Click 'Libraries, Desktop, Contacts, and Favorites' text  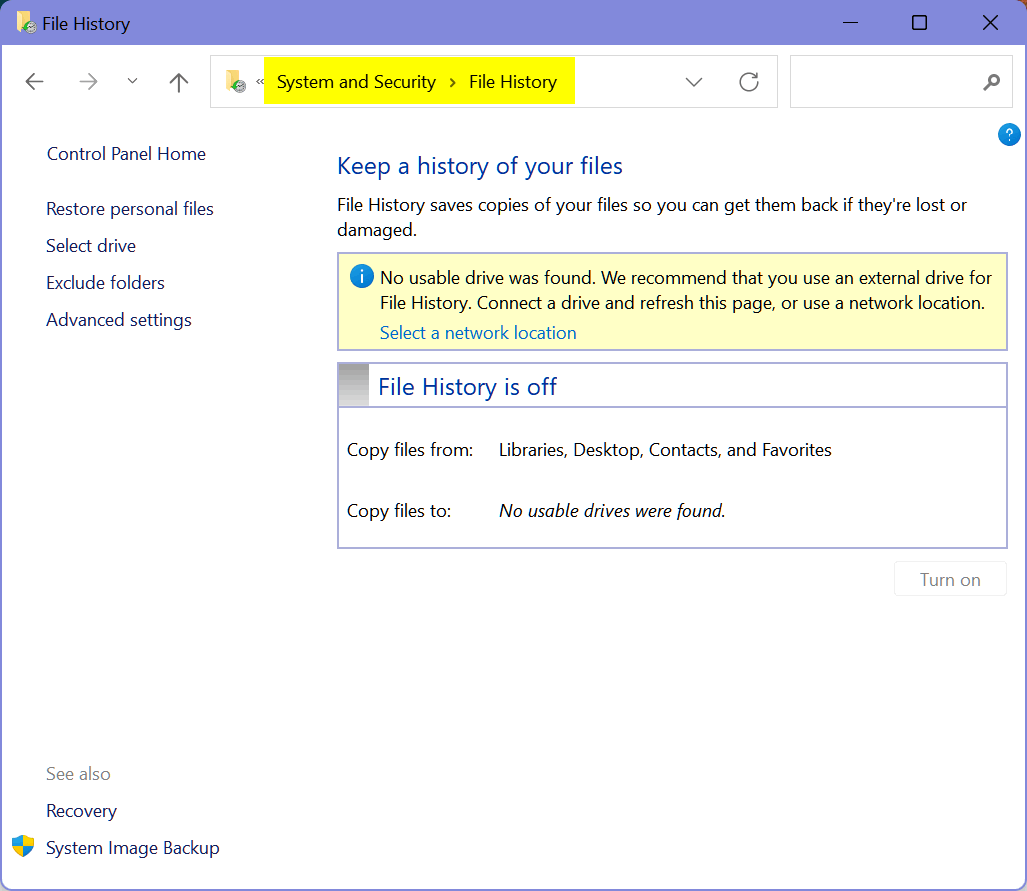pyautogui.click(x=665, y=450)
